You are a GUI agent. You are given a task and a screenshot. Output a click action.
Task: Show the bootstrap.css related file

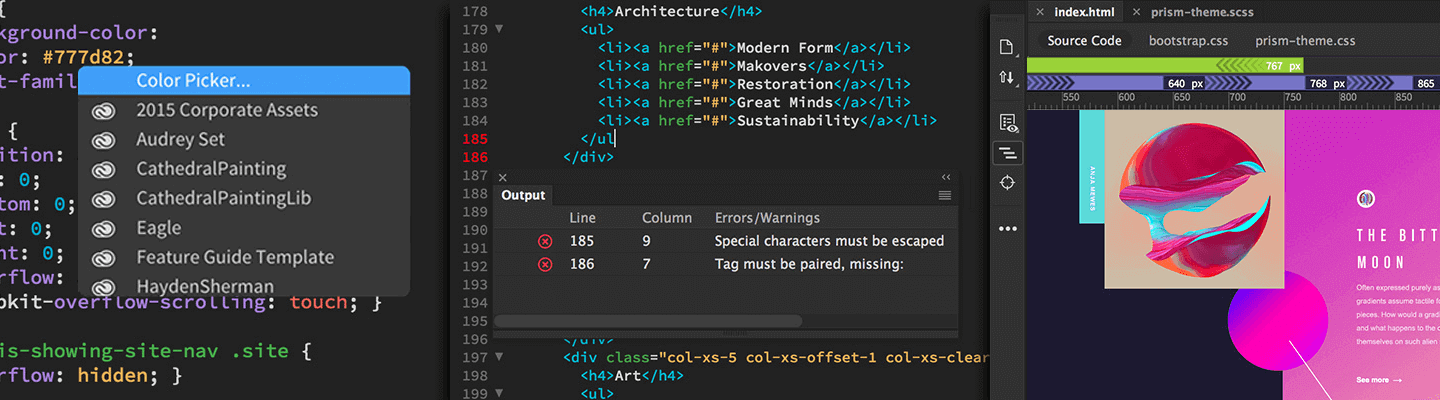(x=1189, y=41)
